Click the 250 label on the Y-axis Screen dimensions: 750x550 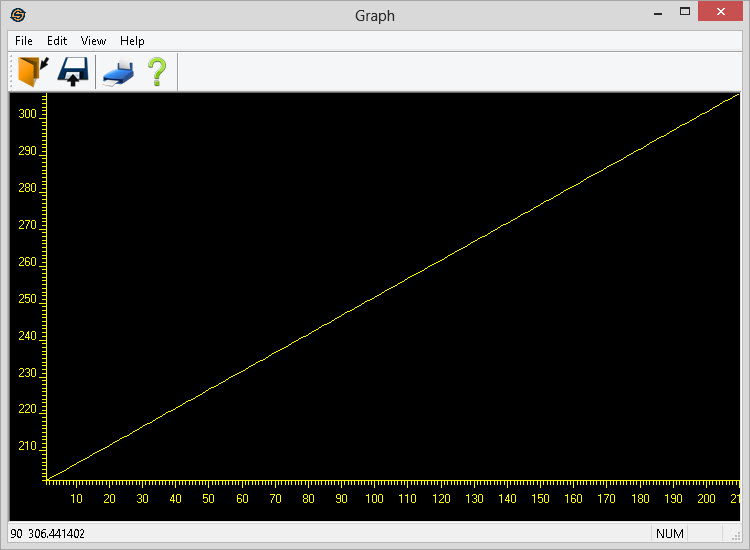[x=27, y=299]
